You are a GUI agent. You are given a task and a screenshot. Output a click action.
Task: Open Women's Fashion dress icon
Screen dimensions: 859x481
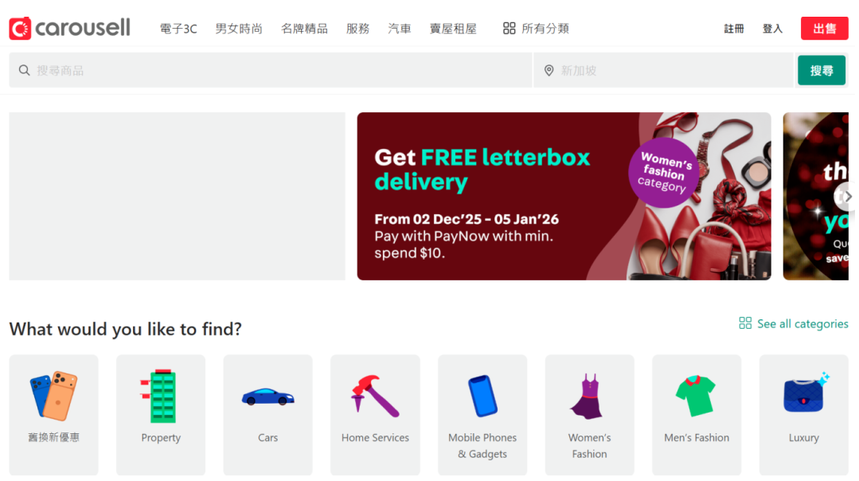pos(589,397)
